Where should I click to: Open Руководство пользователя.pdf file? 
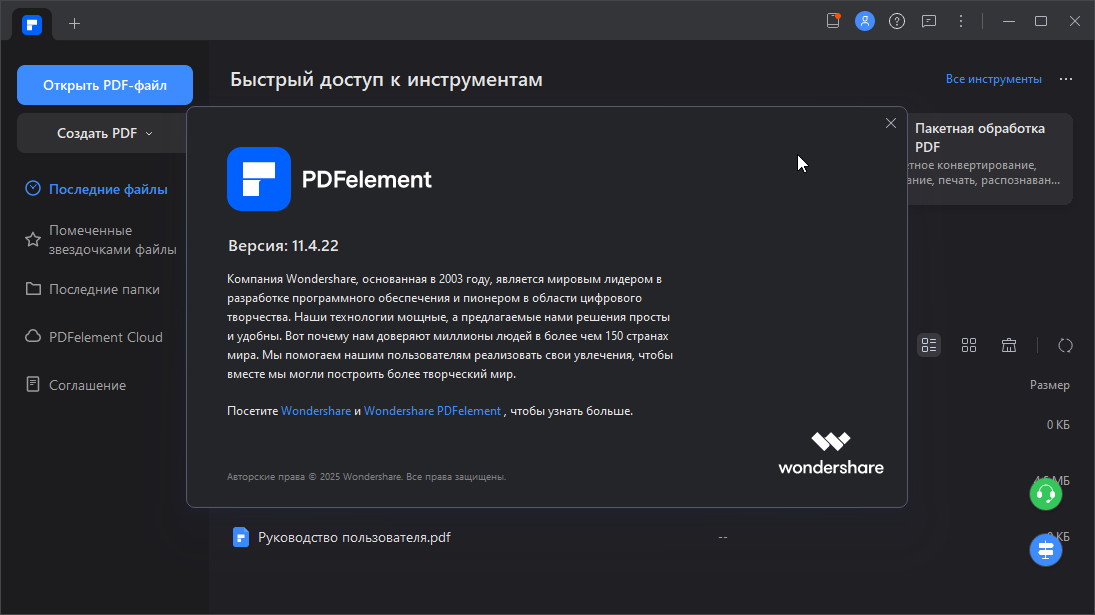click(x=354, y=538)
